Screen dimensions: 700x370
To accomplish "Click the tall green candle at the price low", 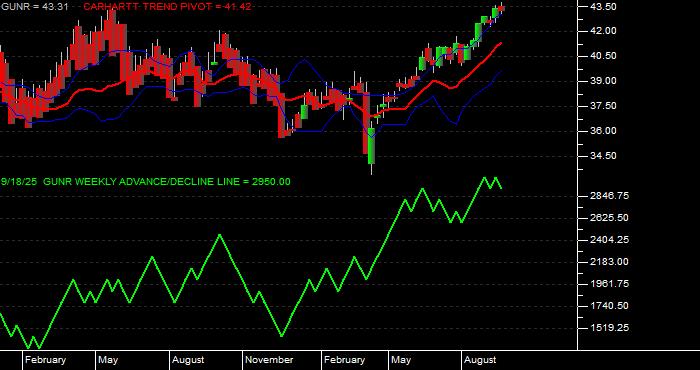I will (x=371, y=146).
